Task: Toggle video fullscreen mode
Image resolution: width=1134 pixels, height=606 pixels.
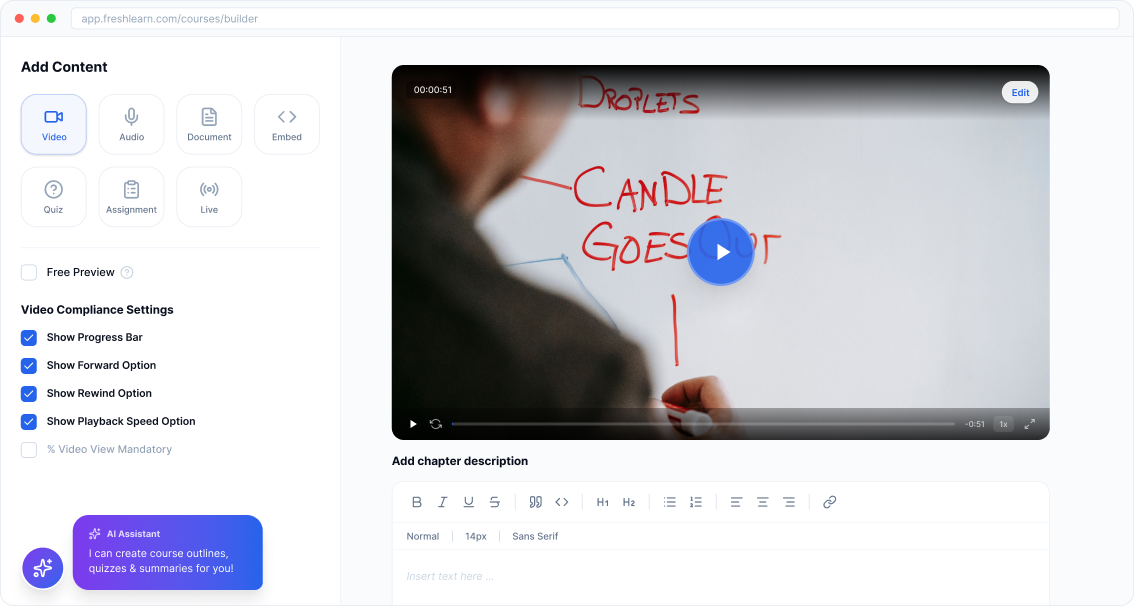Action: click(x=1029, y=424)
